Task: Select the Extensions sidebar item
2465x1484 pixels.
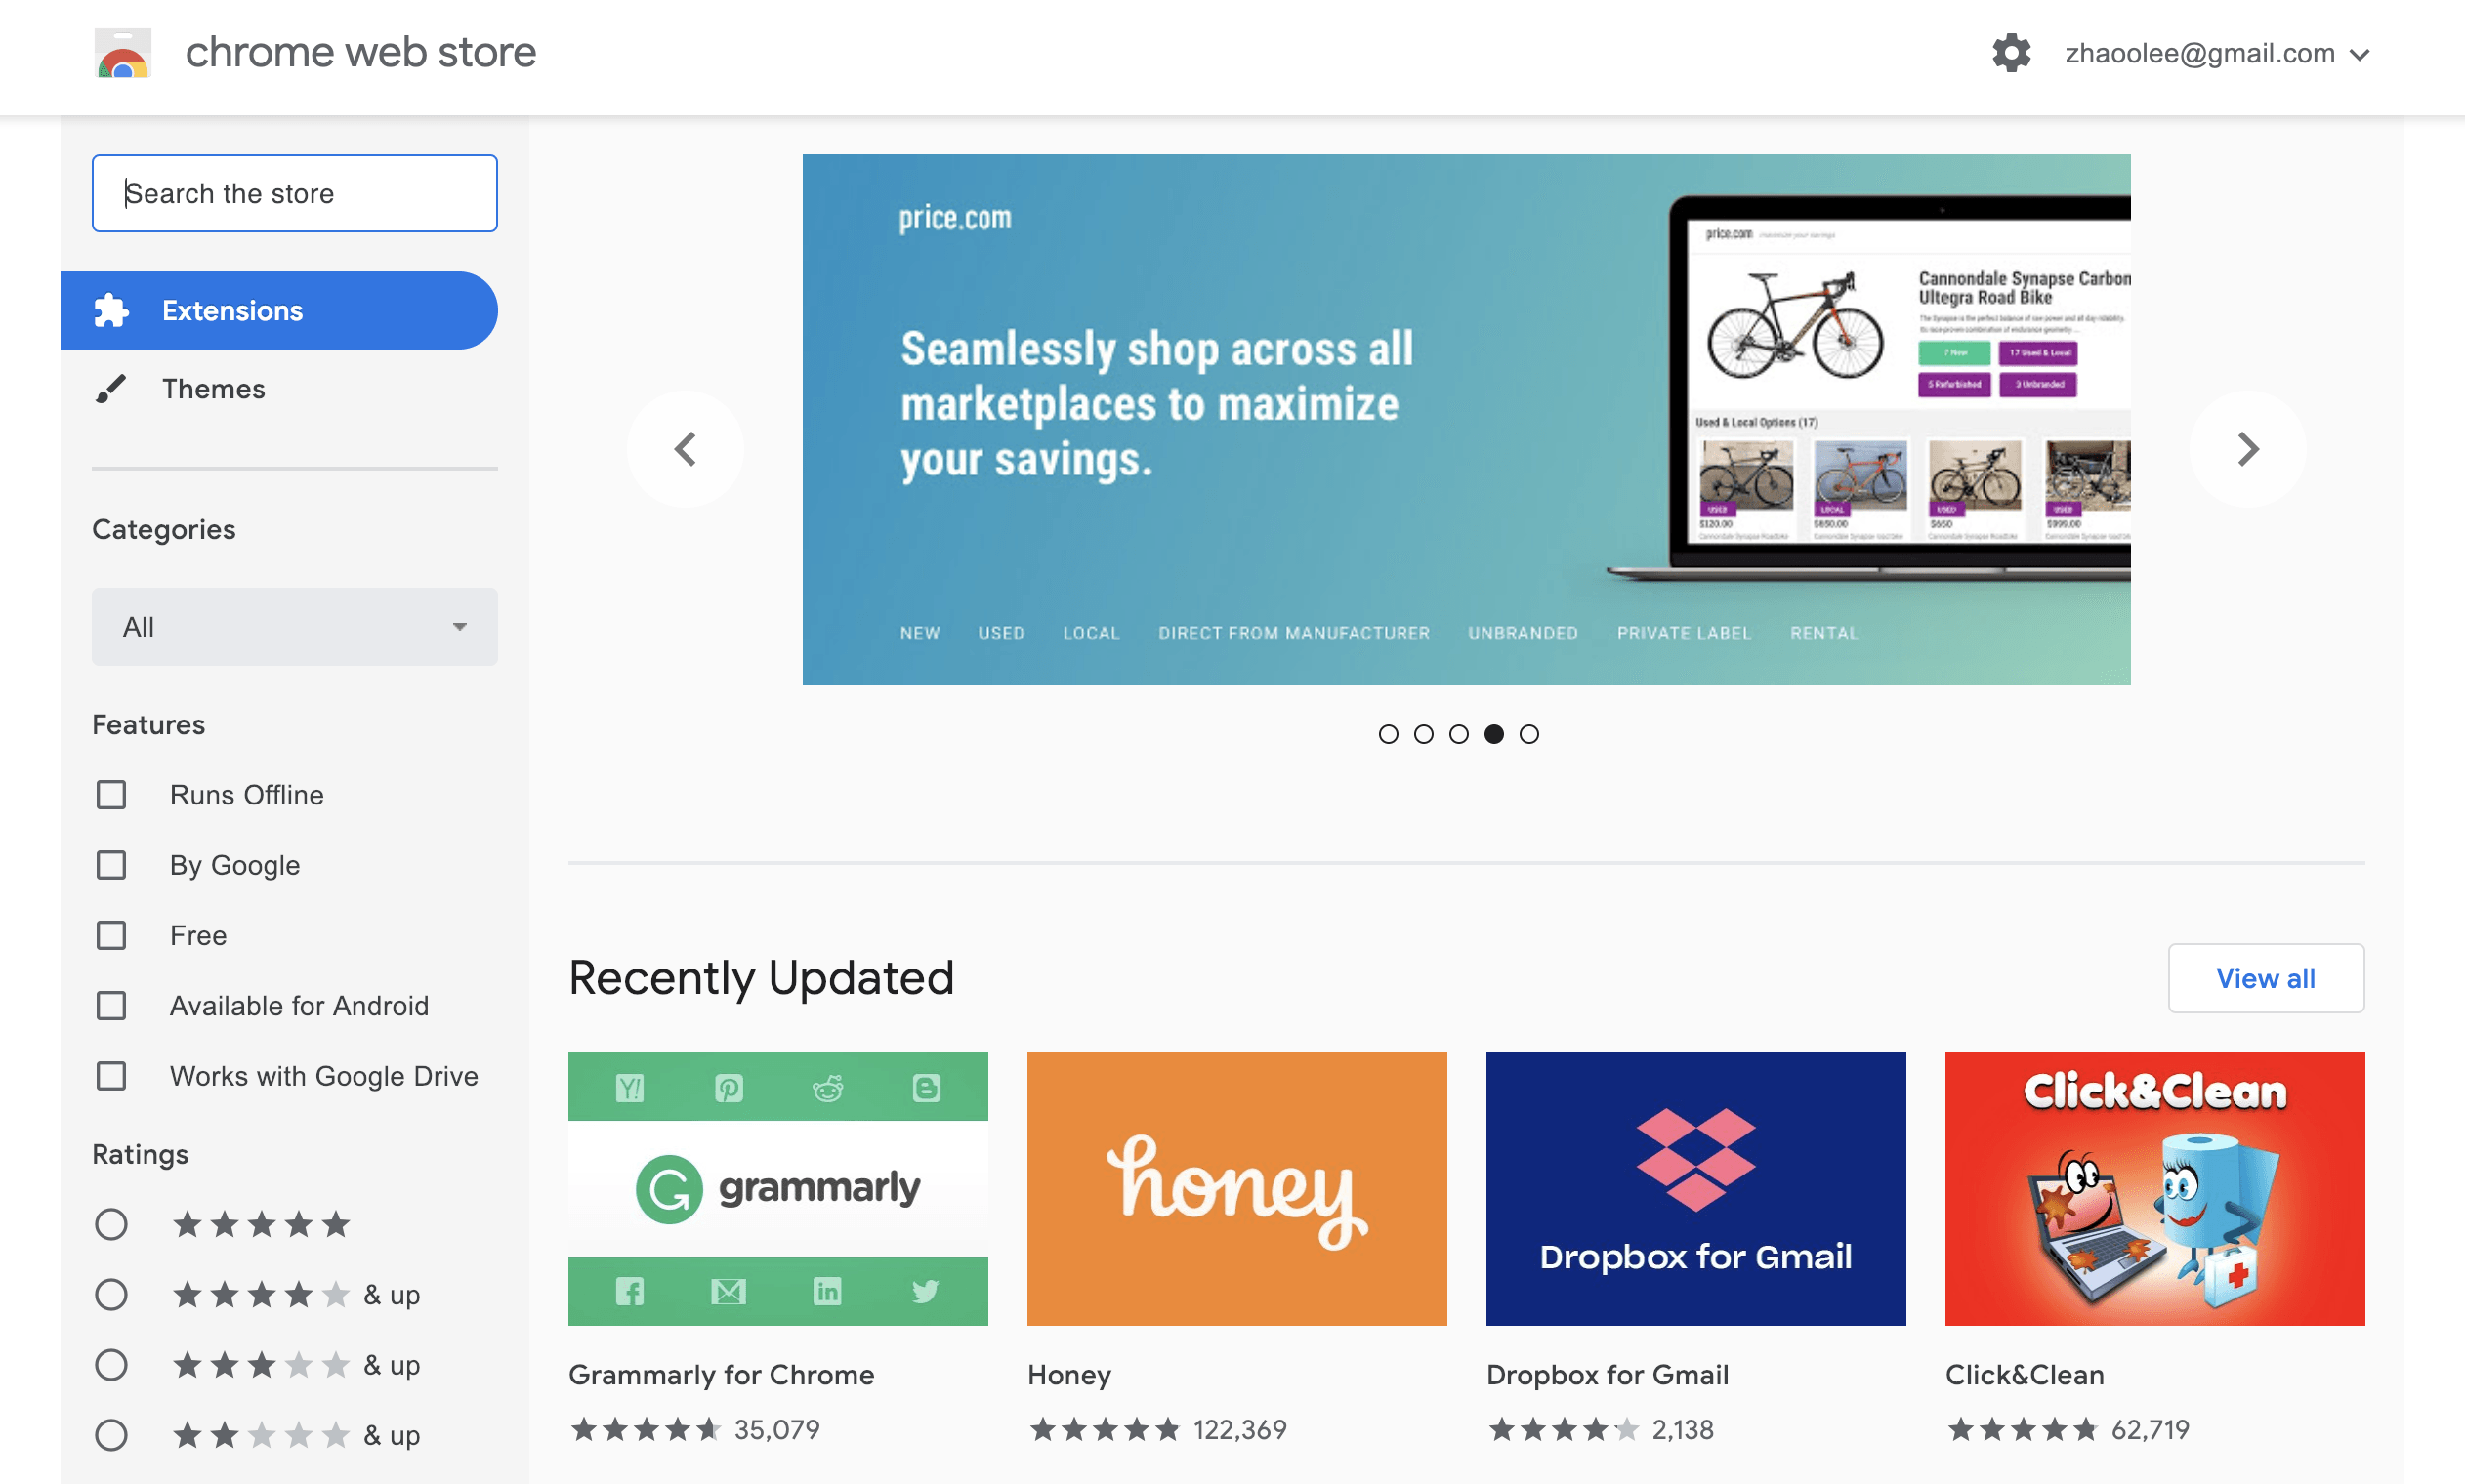Action: point(232,311)
